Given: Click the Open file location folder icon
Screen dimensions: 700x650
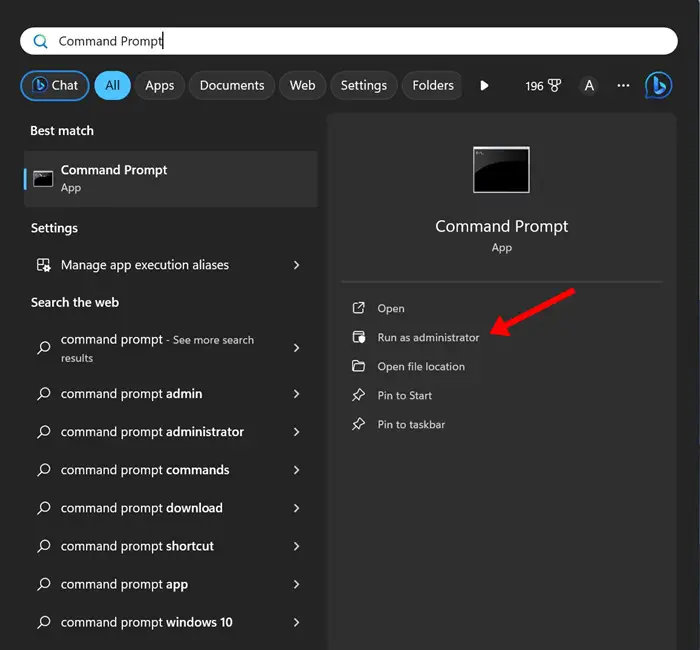Looking at the screenshot, I should tap(359, 366).
